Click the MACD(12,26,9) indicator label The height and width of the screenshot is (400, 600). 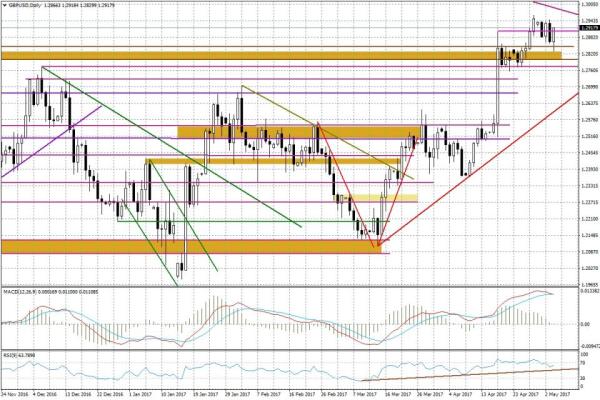[x=24, y=292]
